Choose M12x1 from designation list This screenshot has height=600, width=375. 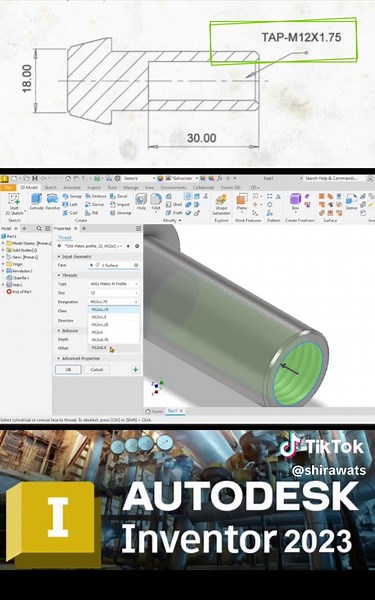coord(114,333)
